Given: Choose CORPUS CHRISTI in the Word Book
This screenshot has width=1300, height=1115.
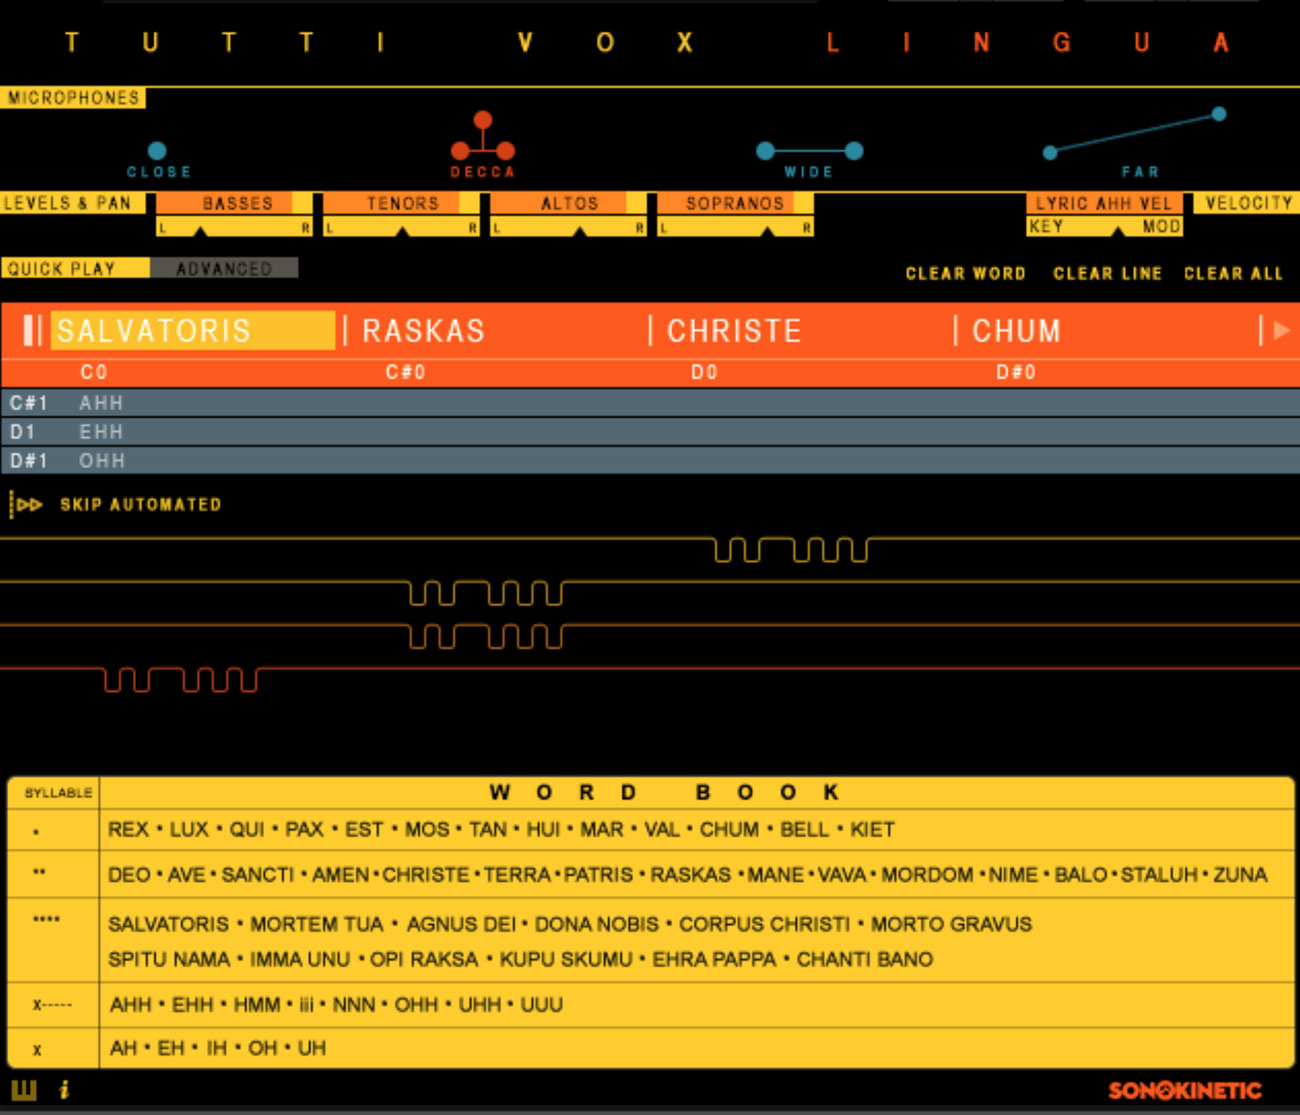Looking at the screenshot, I should click(x=764, y=924).
